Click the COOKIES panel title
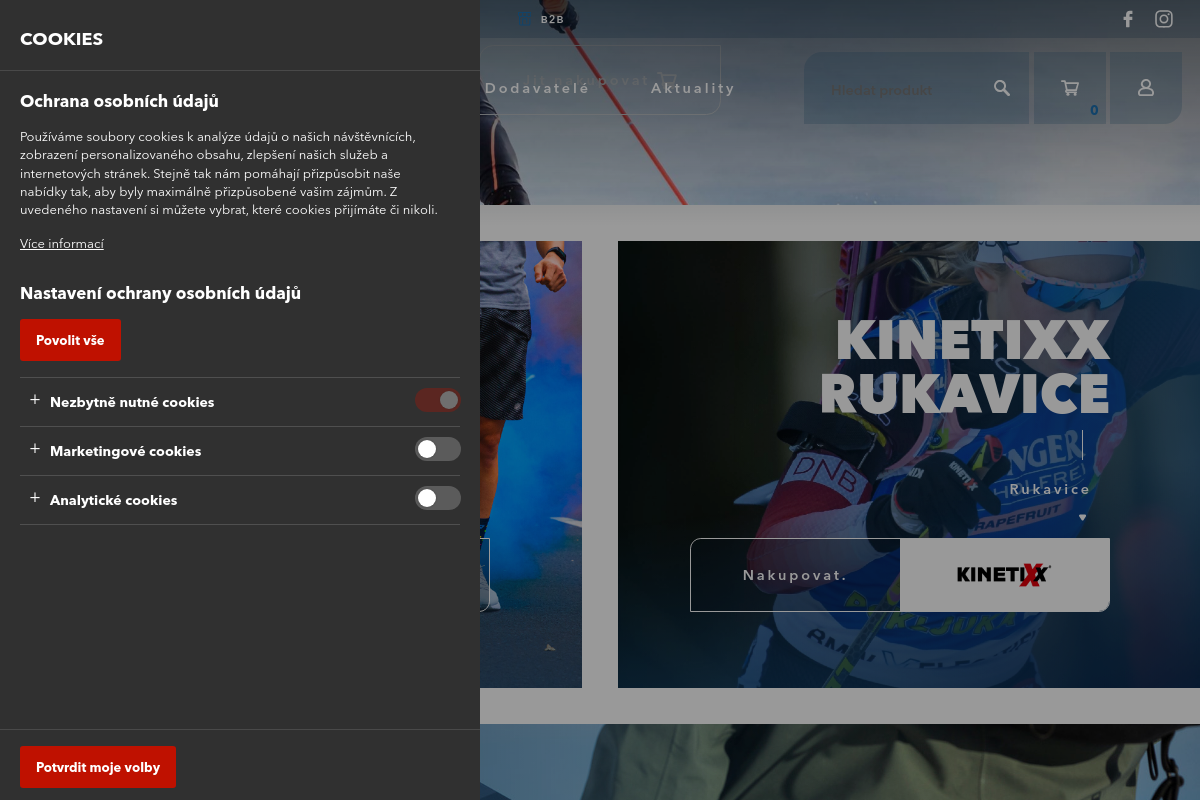This screenshot has width=1200, height=800. pyautogui.click(x=61, y=39)
